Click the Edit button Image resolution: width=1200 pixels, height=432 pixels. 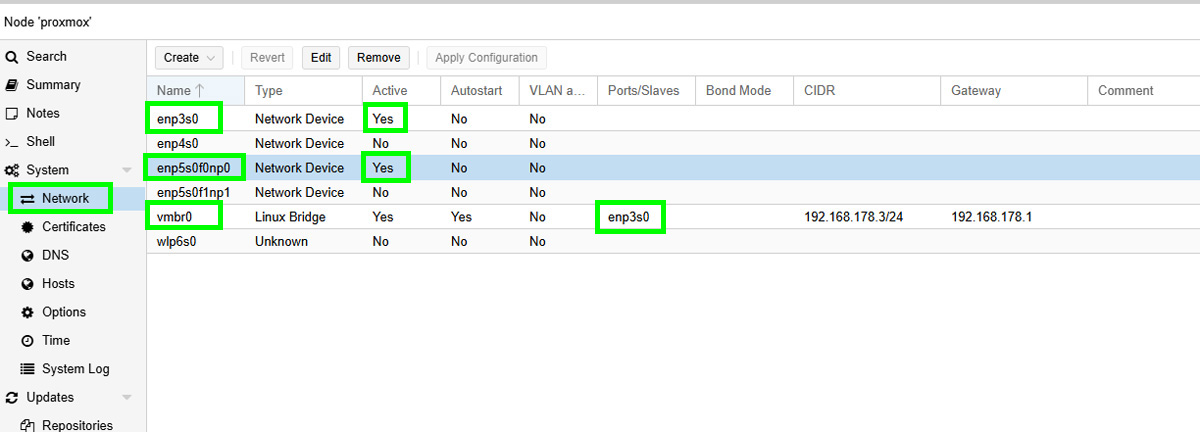coord(320,58)
